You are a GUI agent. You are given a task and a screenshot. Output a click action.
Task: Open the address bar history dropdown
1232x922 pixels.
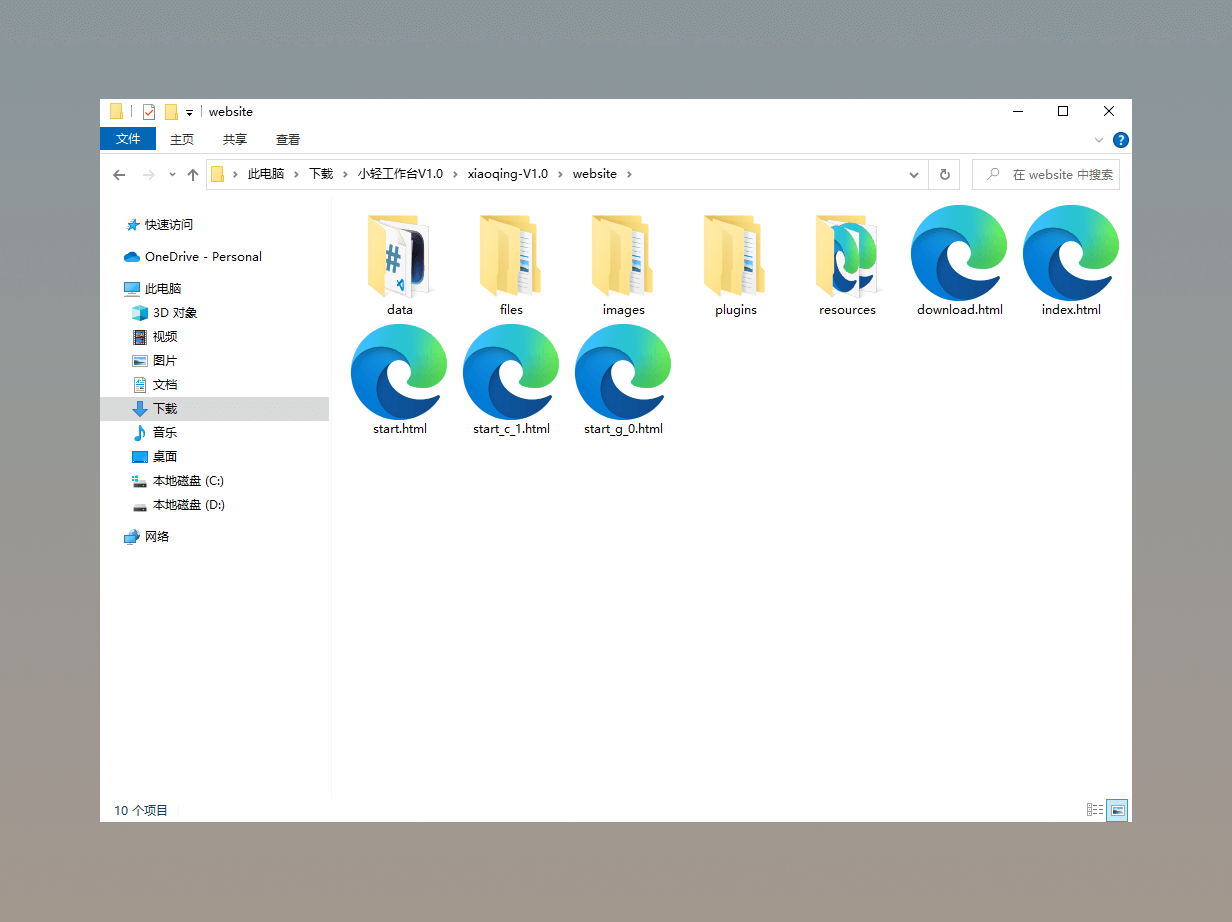click(x=914, y=174)
